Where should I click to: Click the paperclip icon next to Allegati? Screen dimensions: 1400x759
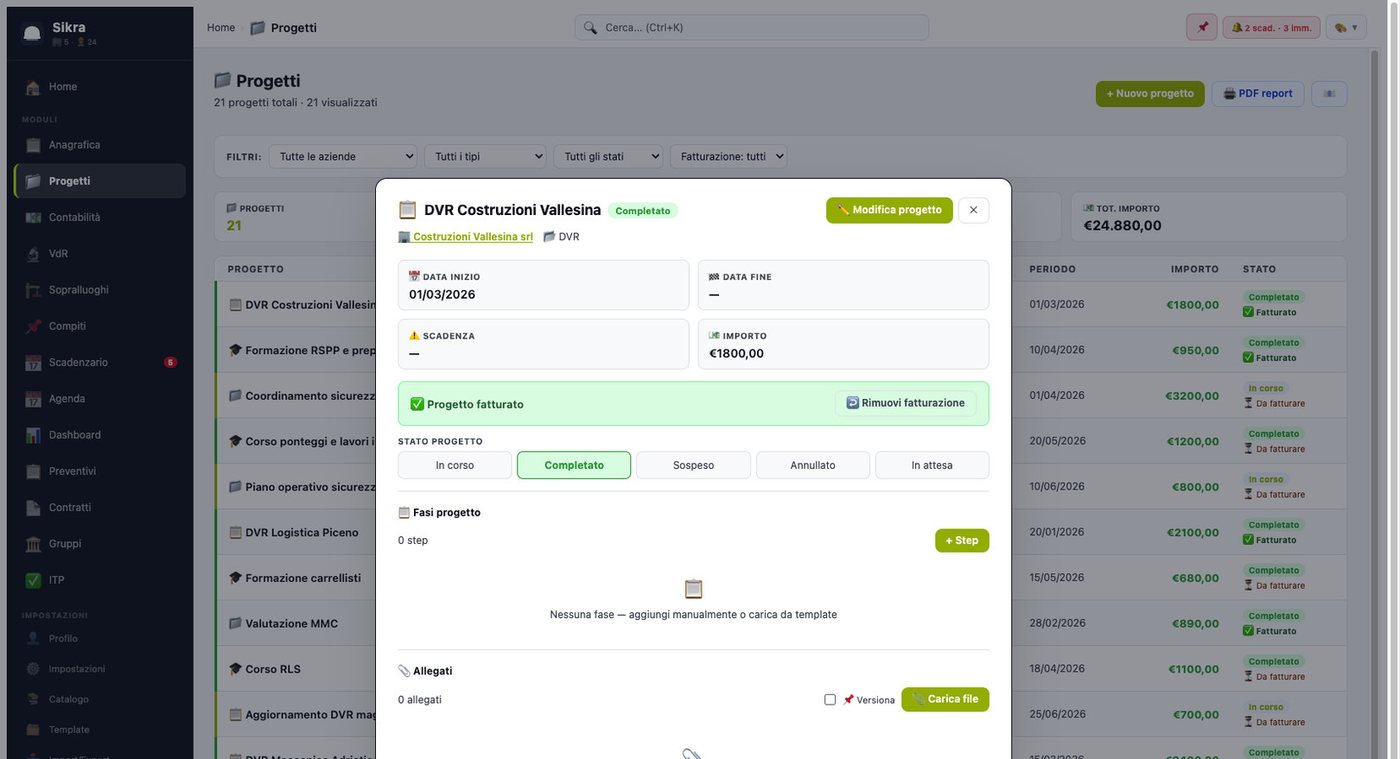[404, 671]
